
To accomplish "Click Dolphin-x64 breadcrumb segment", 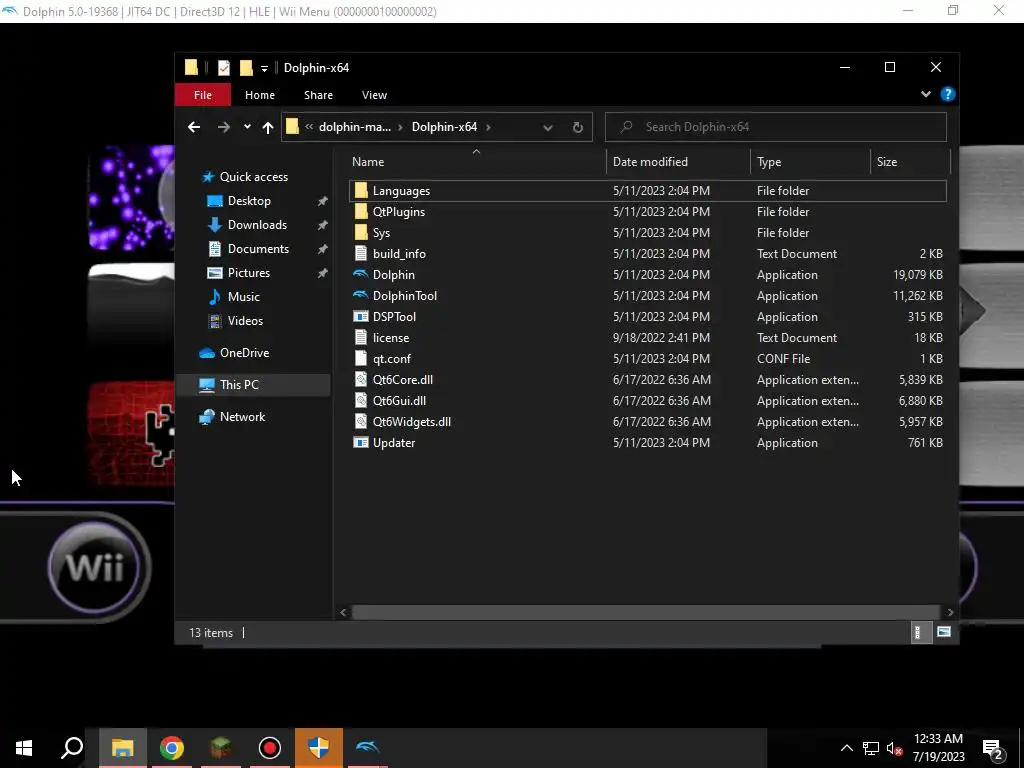I will (x=444, y=127).
